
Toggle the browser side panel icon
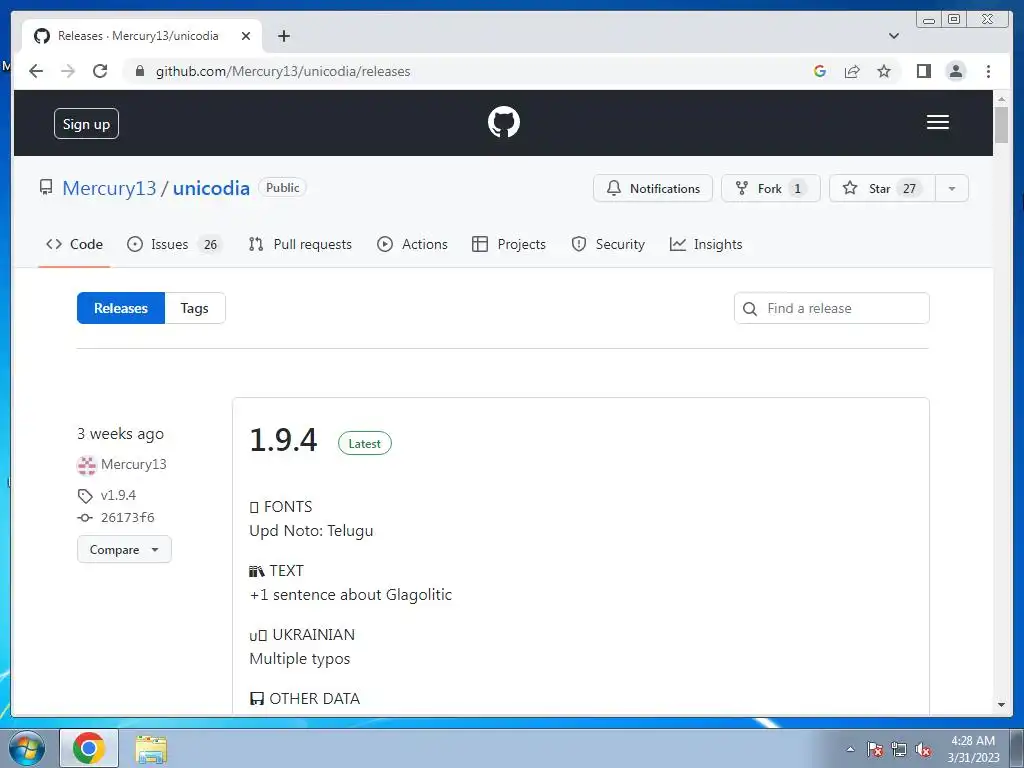[923, 71]
